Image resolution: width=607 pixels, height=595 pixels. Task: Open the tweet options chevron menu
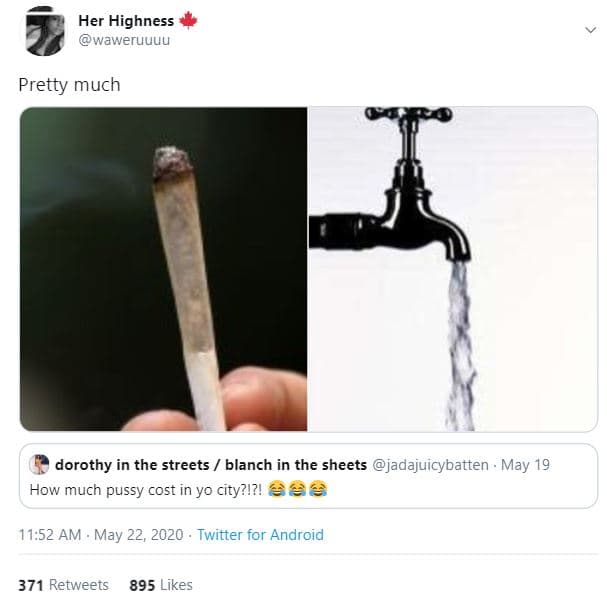click(x=590, y=30)
